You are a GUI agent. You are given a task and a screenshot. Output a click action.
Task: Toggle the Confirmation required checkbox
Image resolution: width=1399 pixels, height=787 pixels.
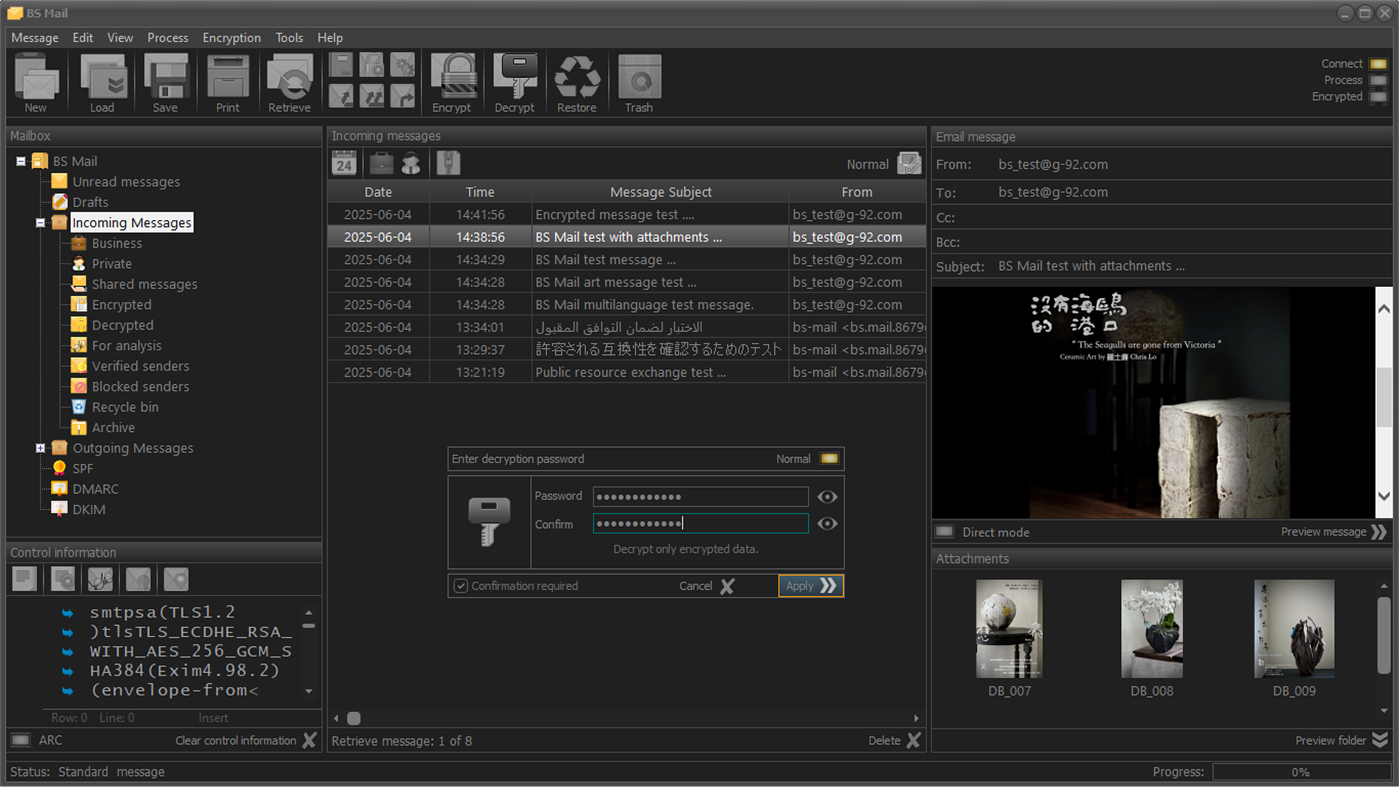coord(461,586)
